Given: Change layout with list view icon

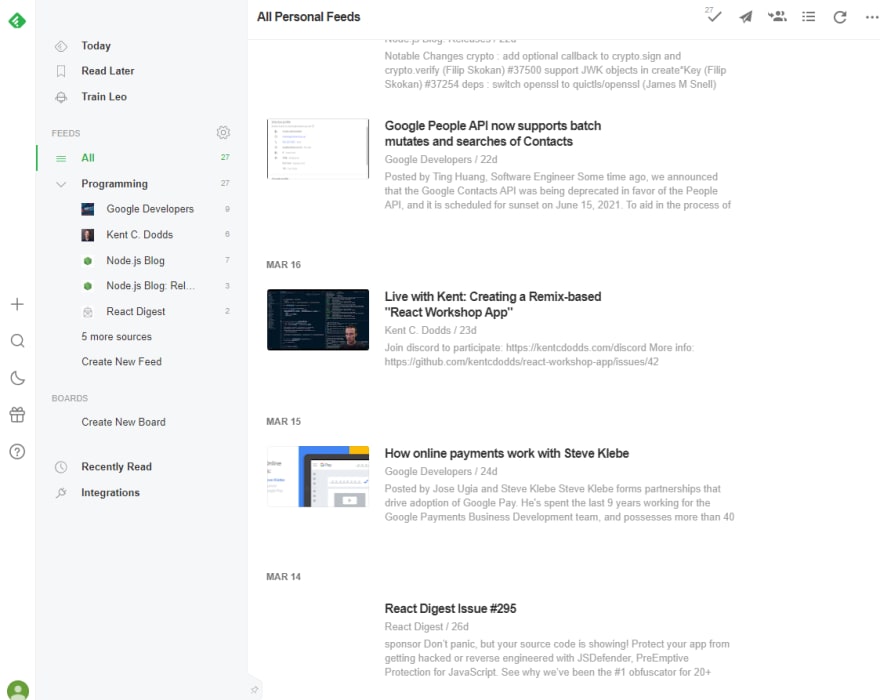Looking at the screenshot, I should click(809, 17).
